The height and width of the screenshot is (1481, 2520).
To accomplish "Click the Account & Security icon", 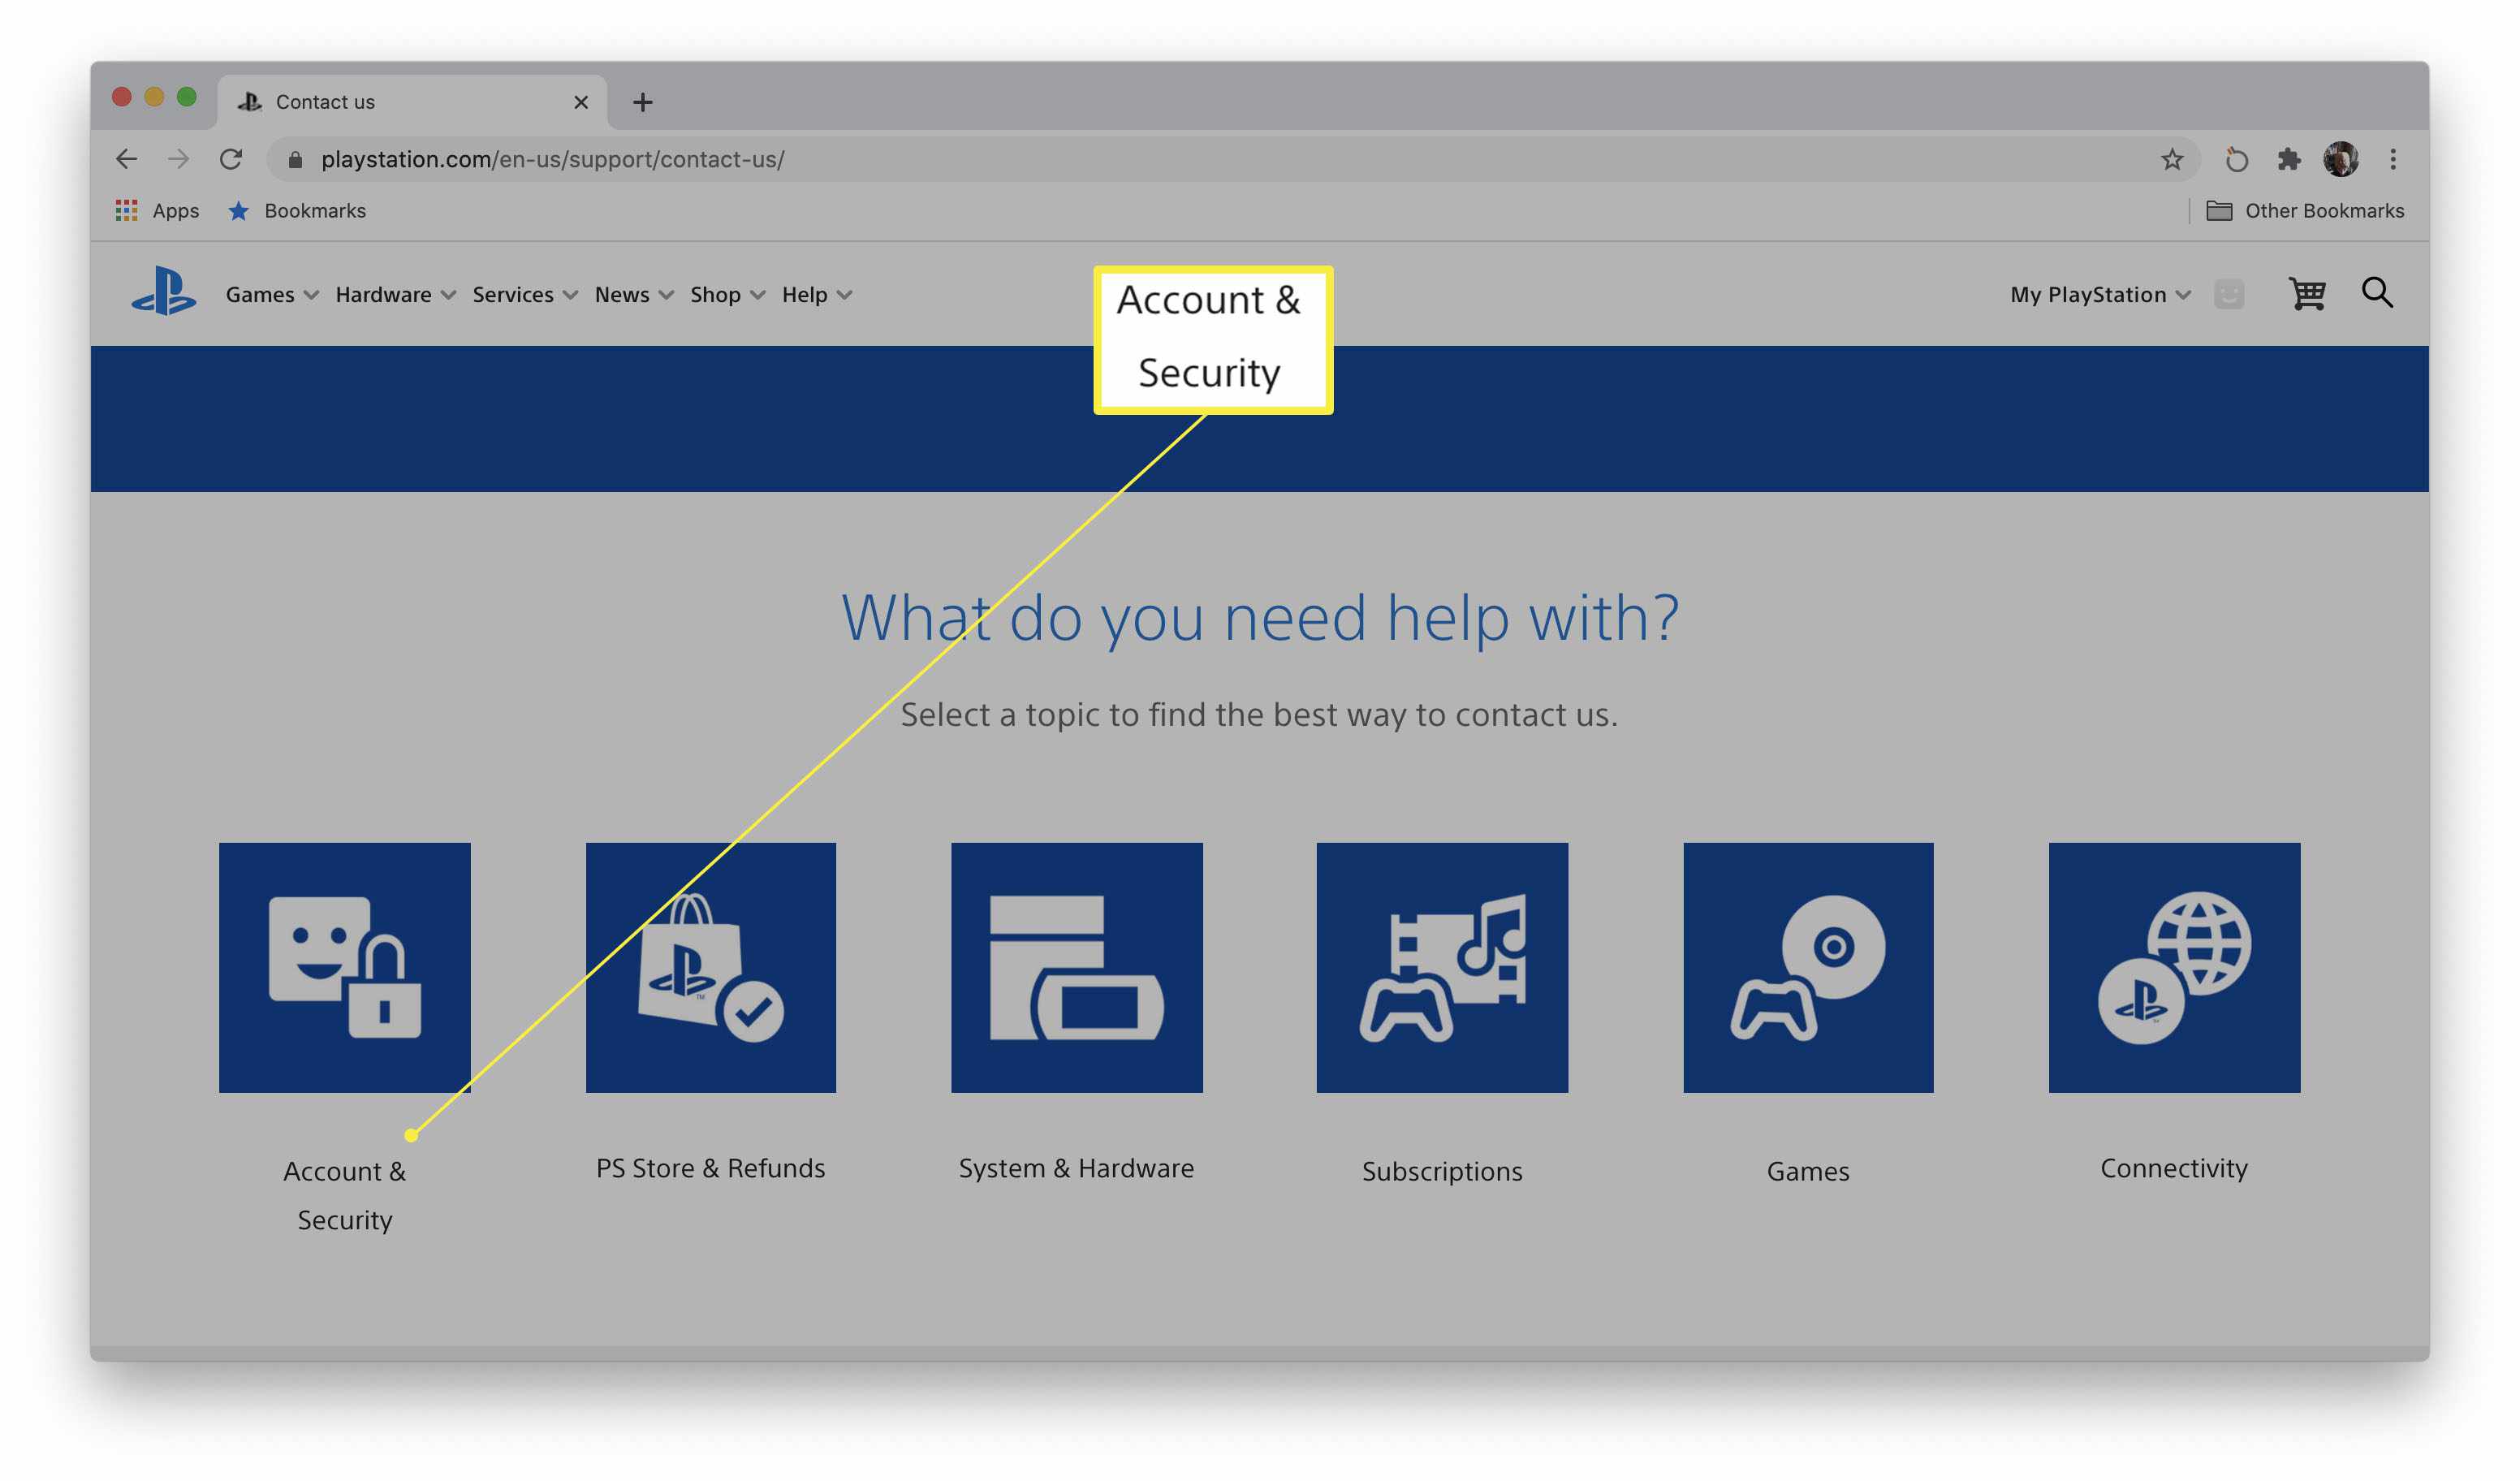I will click(343, 965).
